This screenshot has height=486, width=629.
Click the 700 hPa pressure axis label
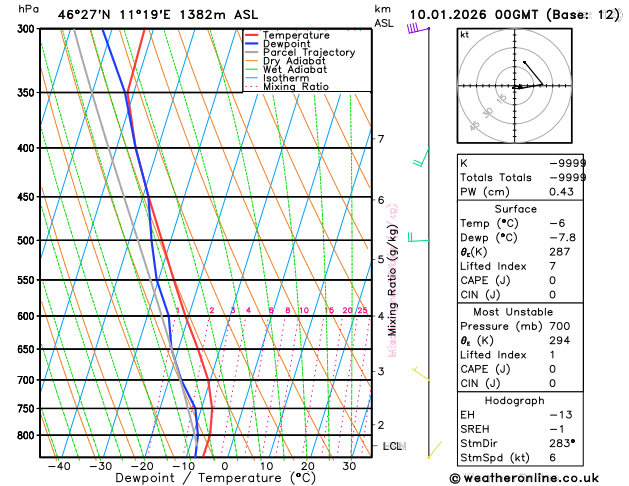[x=28, y=380]
